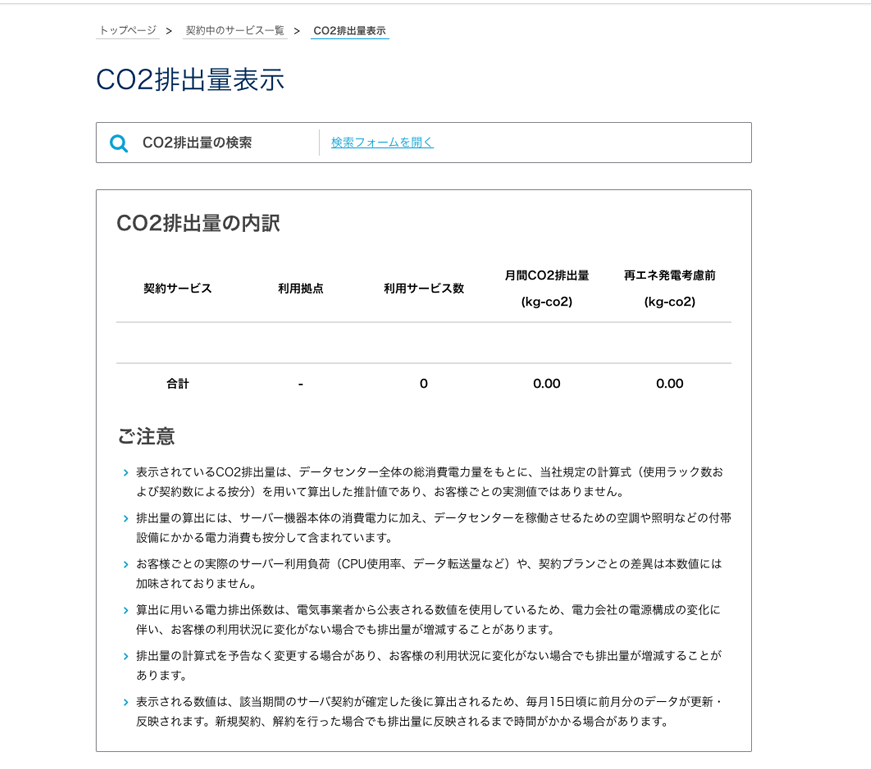Click the chevron bullet before 排出量の算出には
This screenshot has height=769, width=871.
click(126, 519)
